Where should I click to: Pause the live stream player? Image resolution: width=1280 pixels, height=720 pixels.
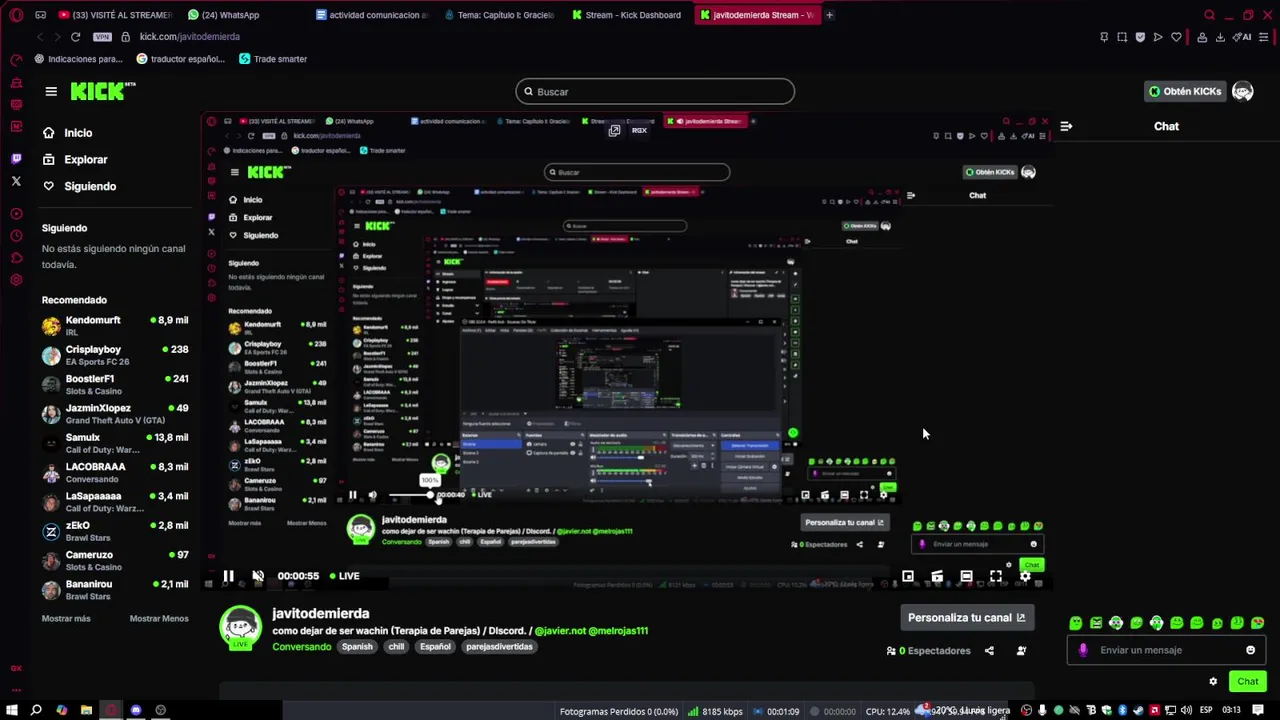pos(228,576)
